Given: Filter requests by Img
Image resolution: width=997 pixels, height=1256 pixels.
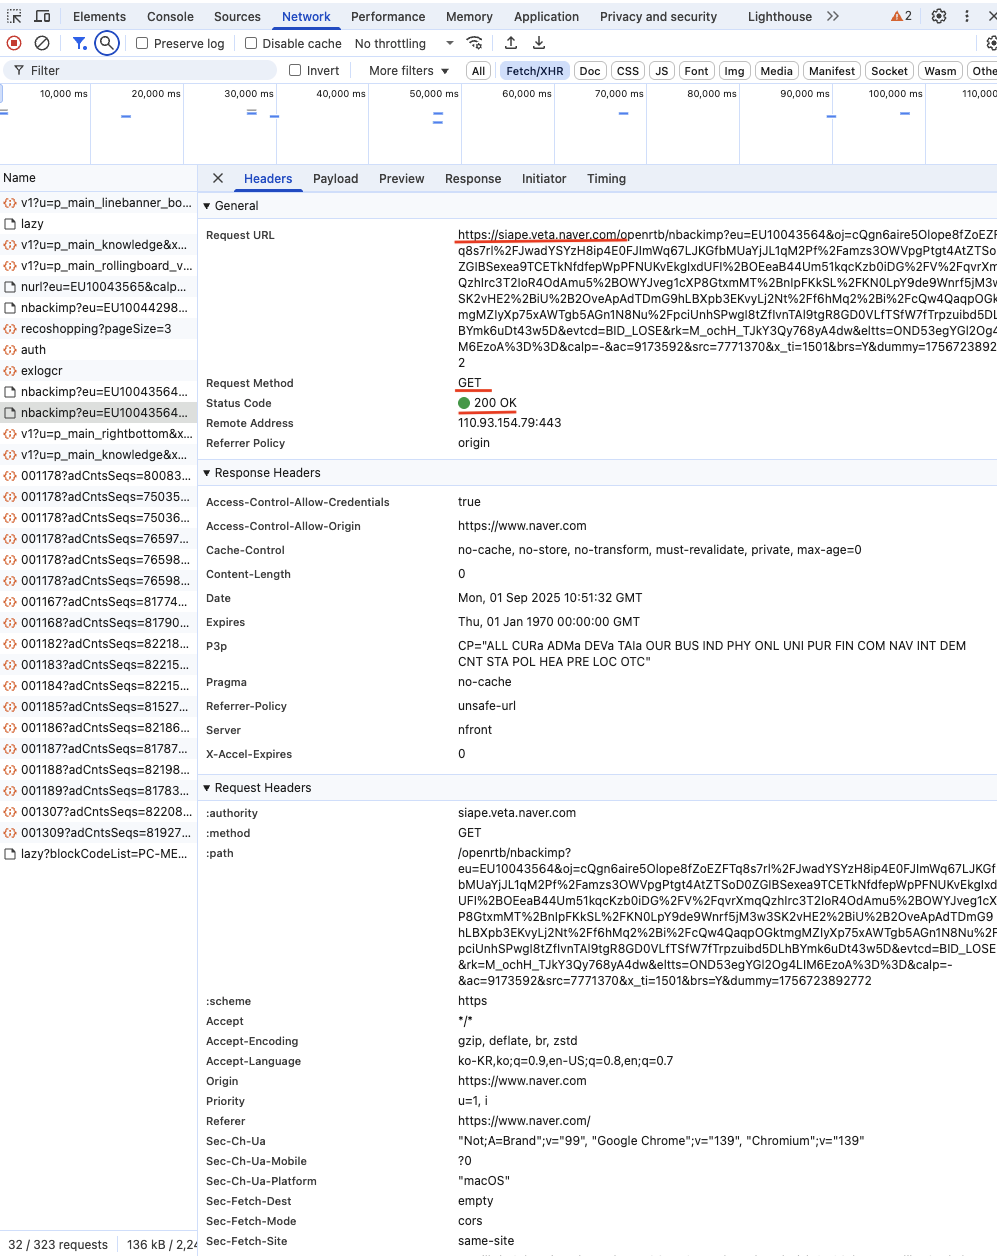Looking at the screenshot, I should [x=734, y=70].
